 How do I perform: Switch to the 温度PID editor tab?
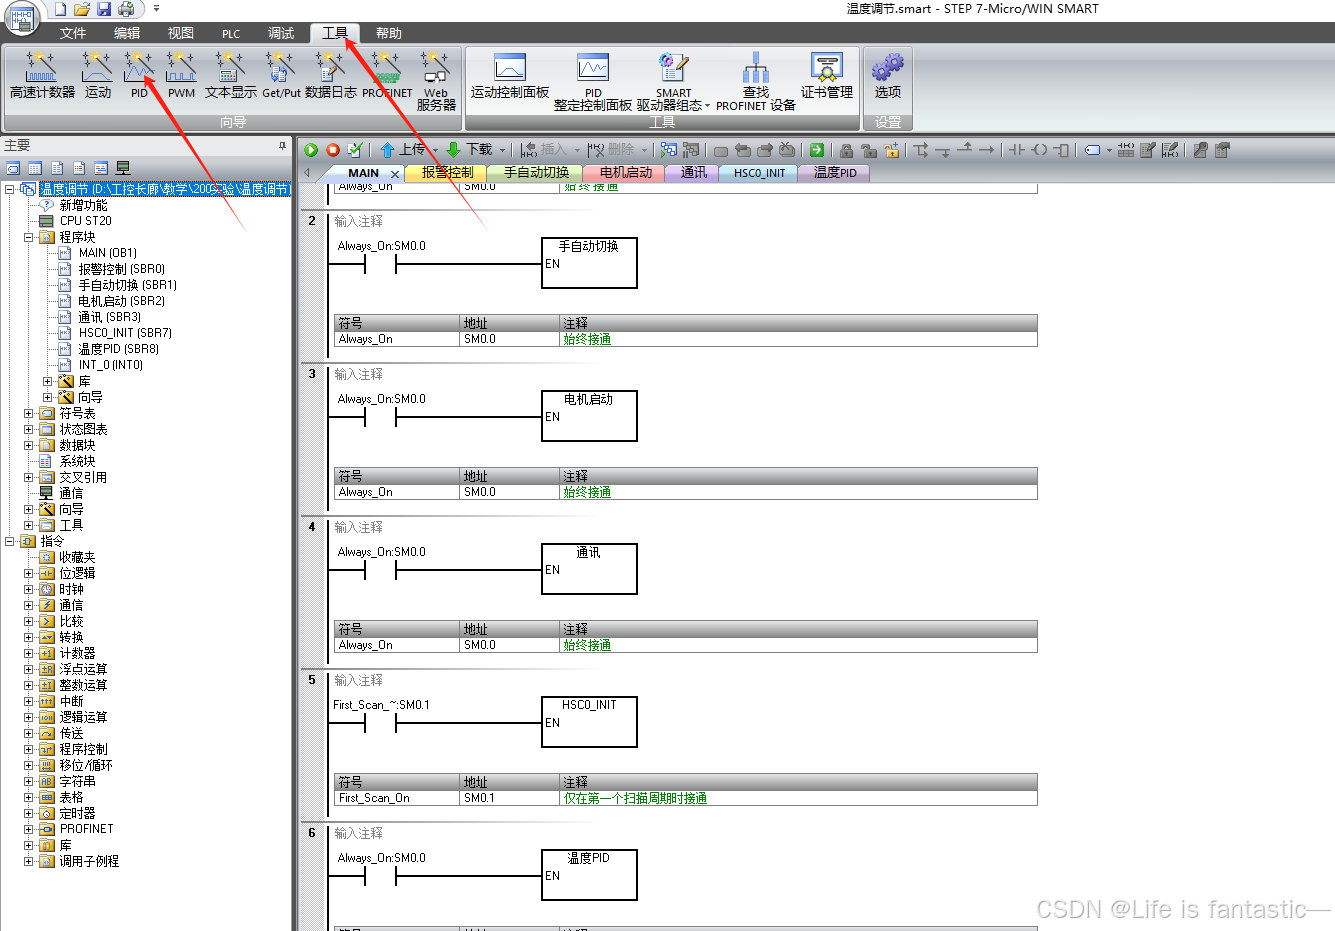point(835,173)
